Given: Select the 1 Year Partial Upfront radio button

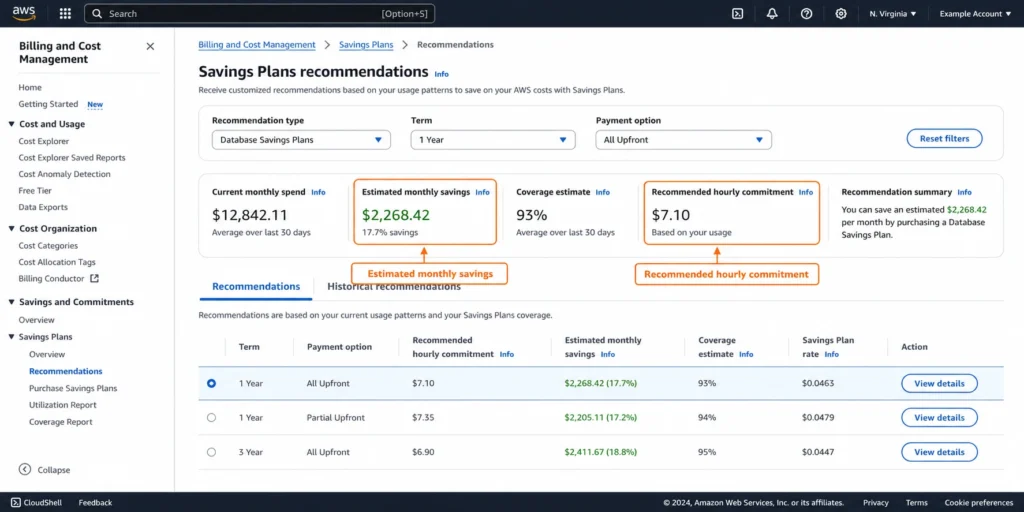Looking at the screenshot, I should (x=211, y=417).
